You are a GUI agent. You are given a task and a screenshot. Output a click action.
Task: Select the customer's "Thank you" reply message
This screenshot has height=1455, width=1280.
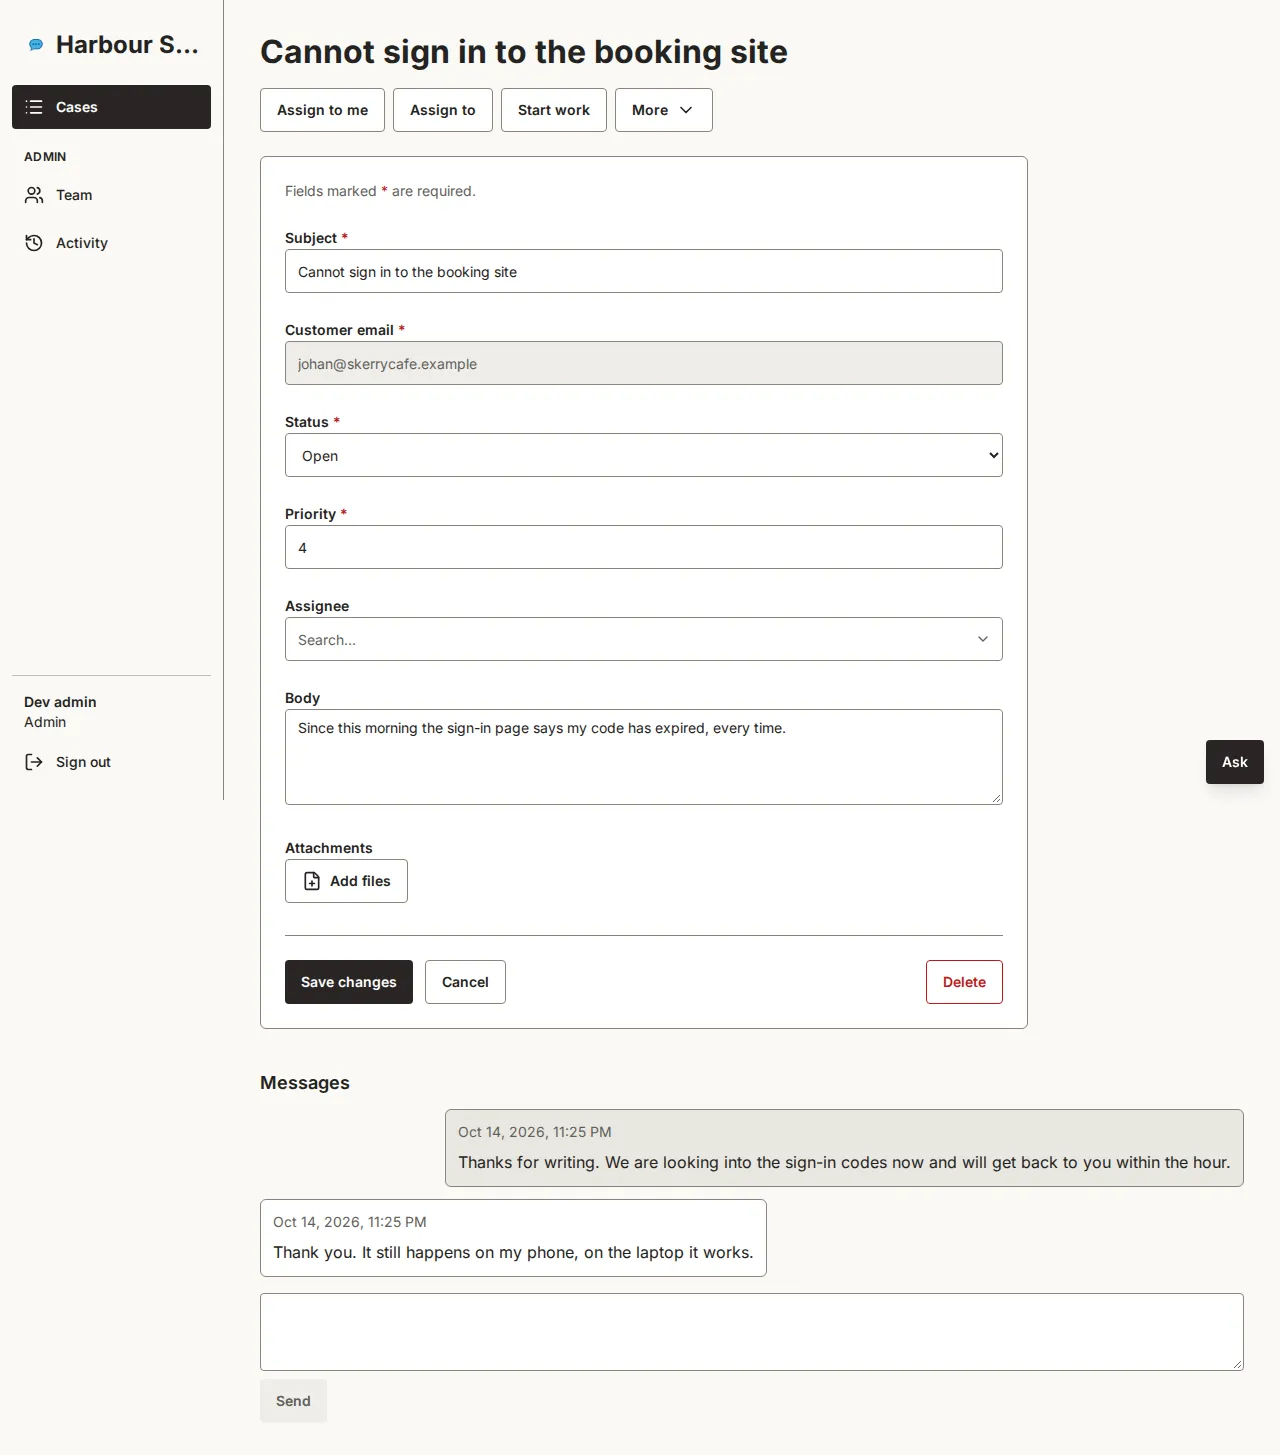pos(513,1238)
